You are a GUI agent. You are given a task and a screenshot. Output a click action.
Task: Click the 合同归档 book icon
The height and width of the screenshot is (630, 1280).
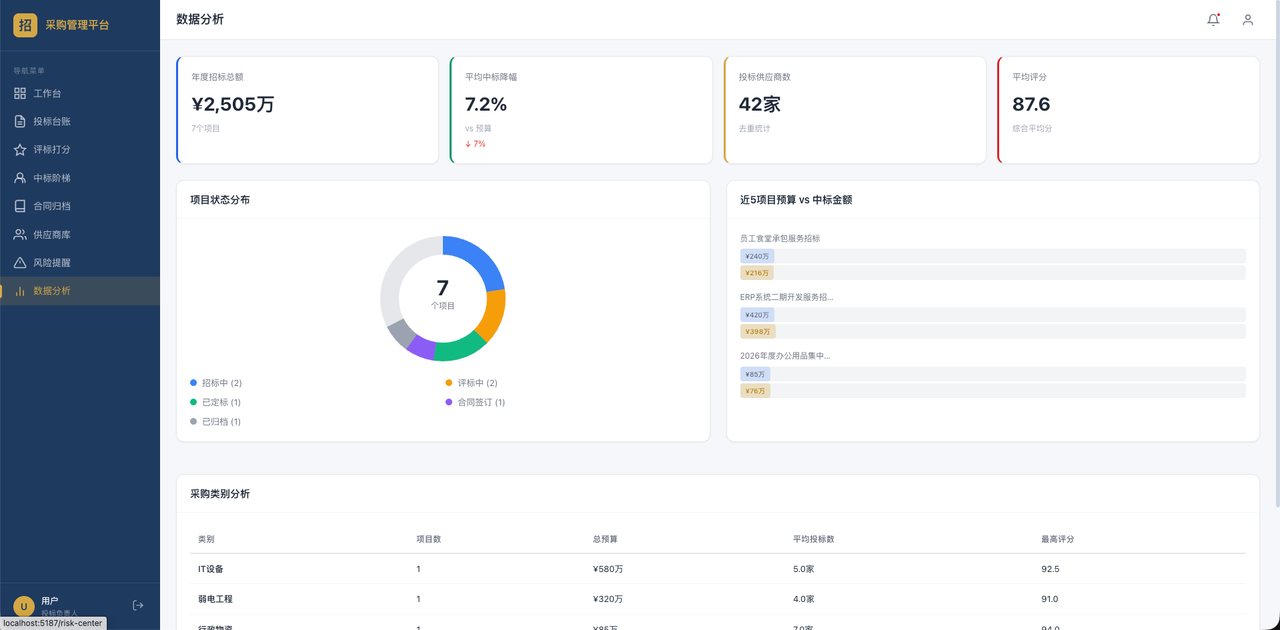point(20,206)
